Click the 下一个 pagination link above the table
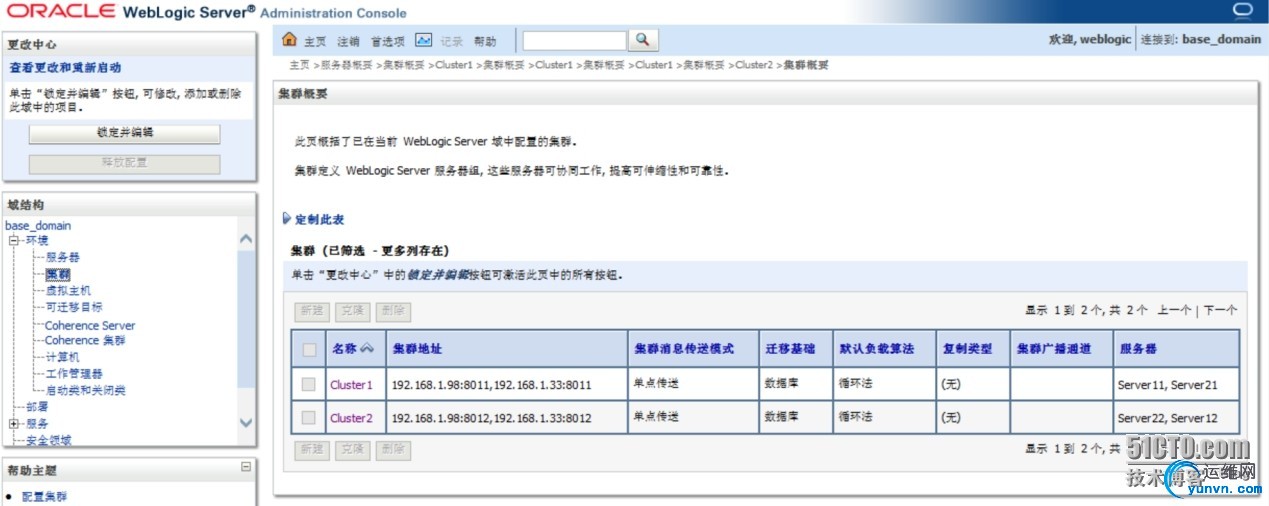Viewport: 1269px width, 506px height. tap(1220, 310)
